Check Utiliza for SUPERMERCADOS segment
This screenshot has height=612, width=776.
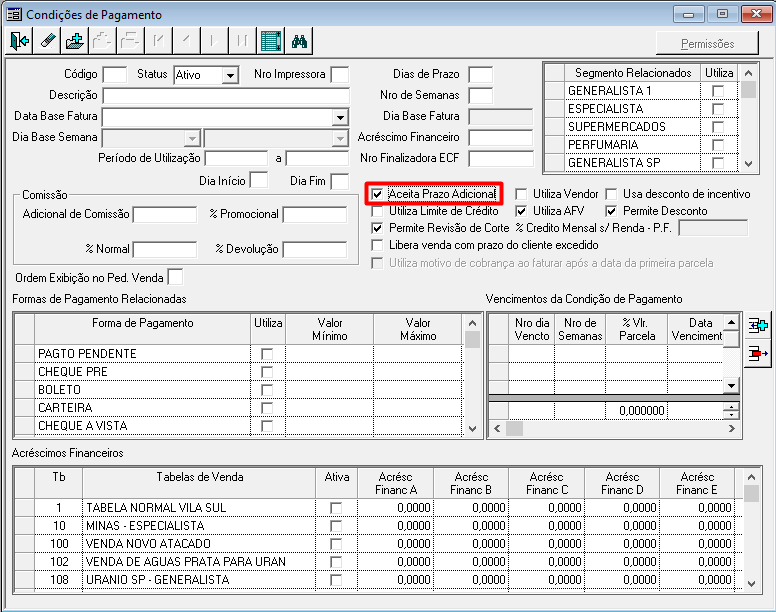pyautogui.click(x=718, y=127)
